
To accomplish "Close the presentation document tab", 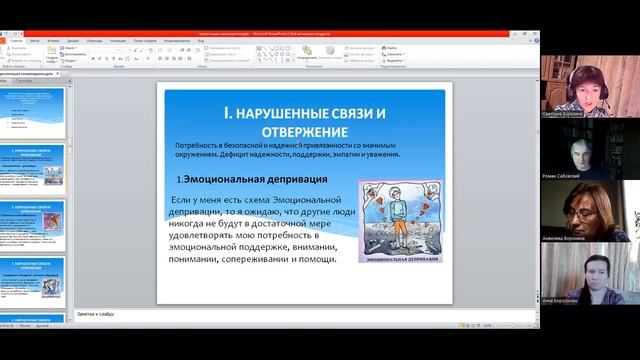I will tap(58, 74).
